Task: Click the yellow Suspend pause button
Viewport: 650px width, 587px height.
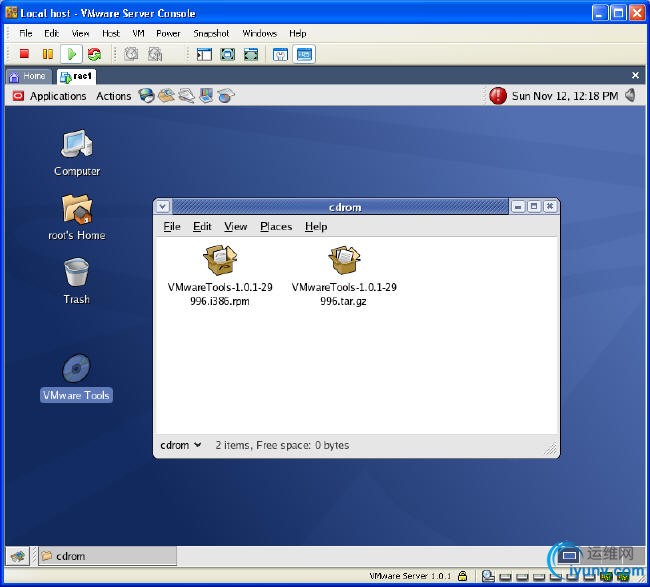Action: 48,54
